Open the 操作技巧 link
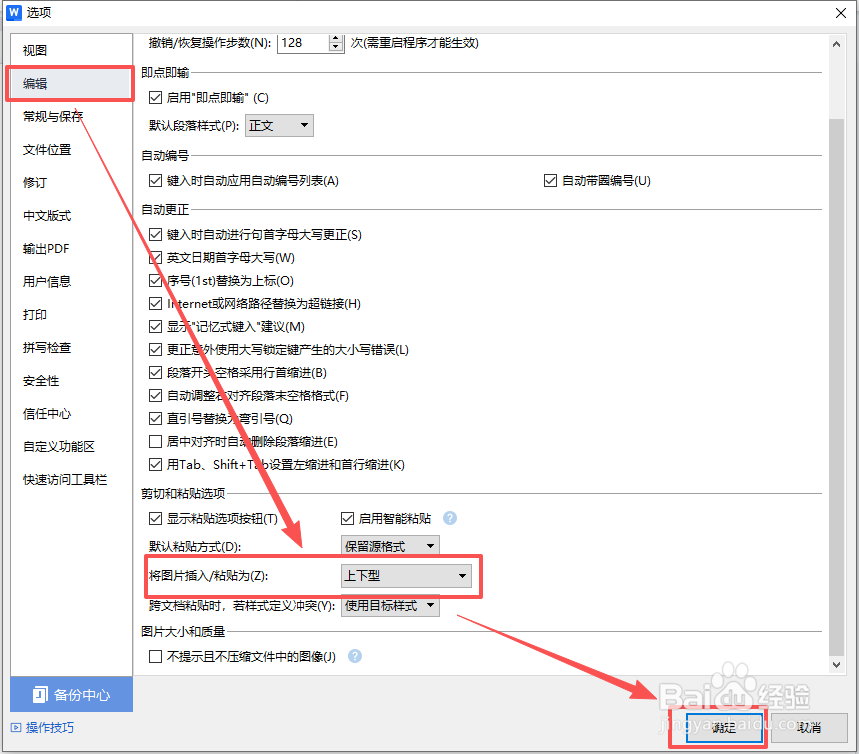The height and width of the screenshot is (754, 859). (x=42, y=728)
